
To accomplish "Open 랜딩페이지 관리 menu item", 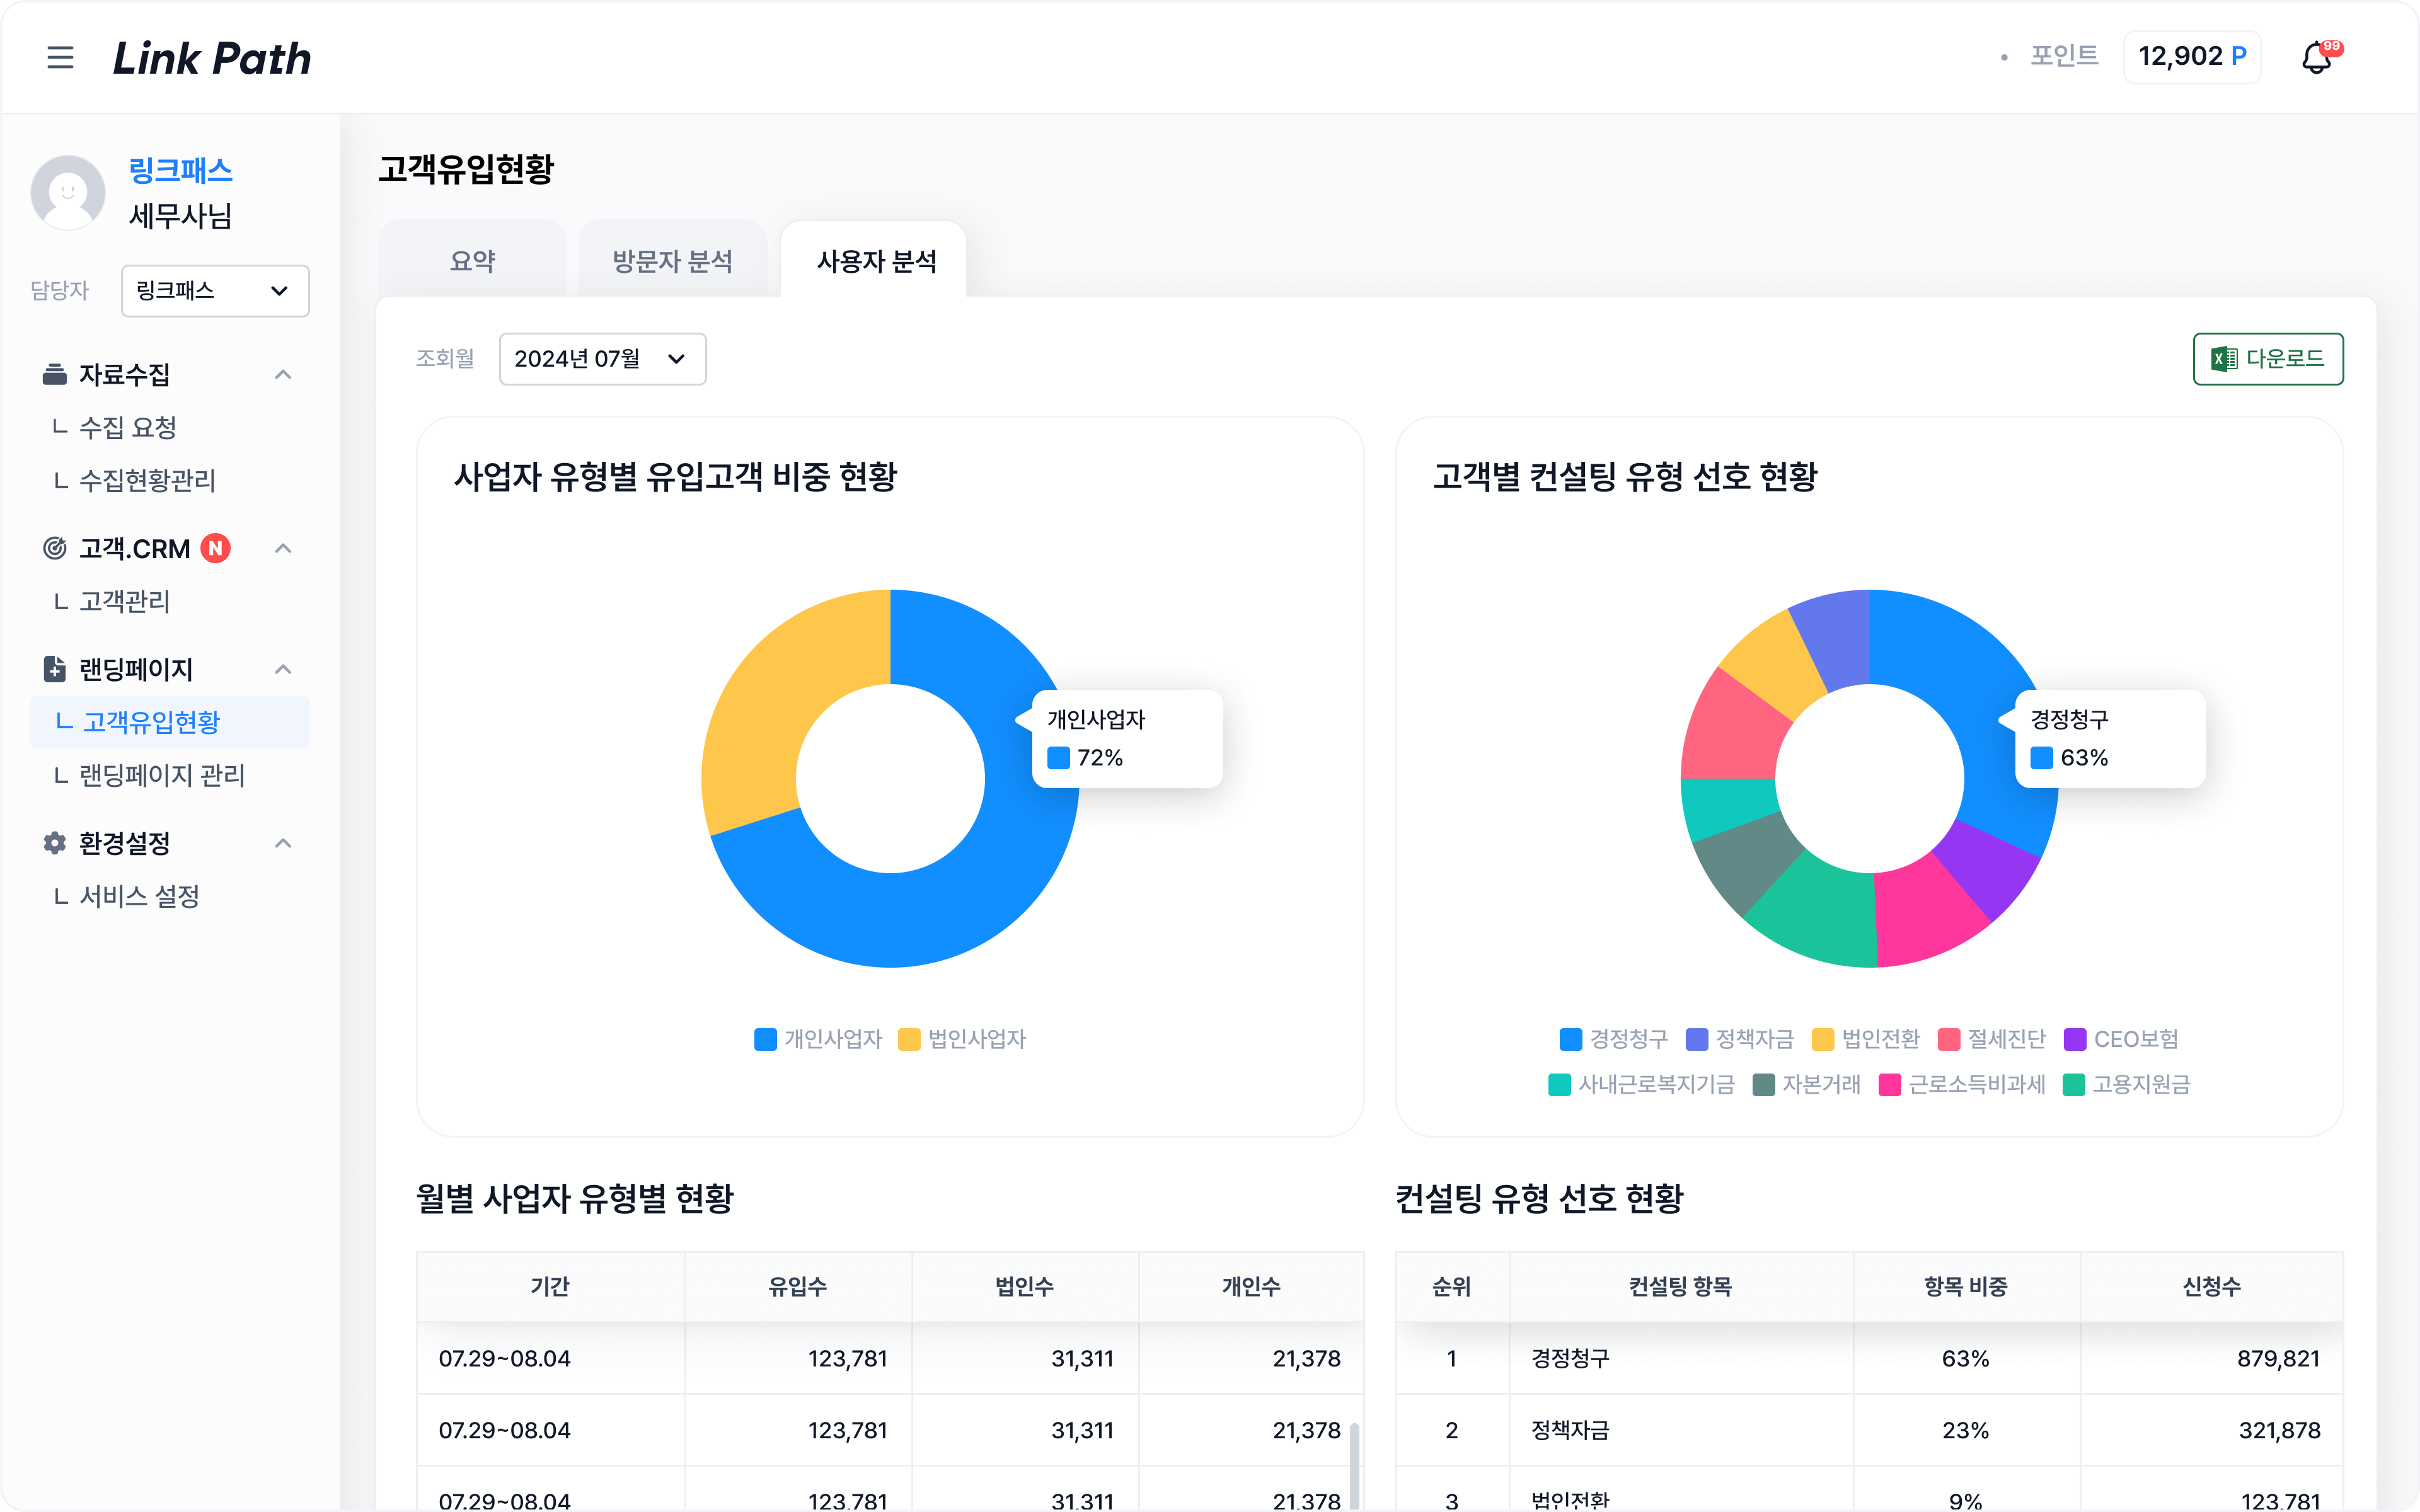I will (x=161, y=776).
